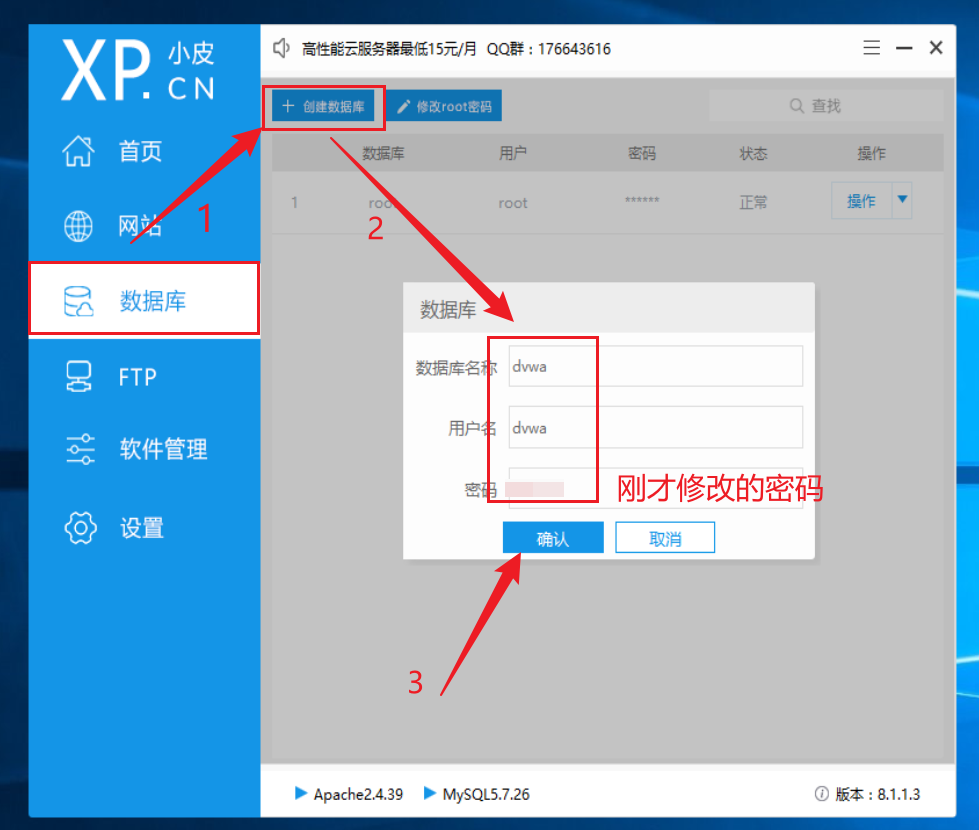Select the 数据库 sidebar item
This screenshot has height=830, width=979.
[144, 299]
